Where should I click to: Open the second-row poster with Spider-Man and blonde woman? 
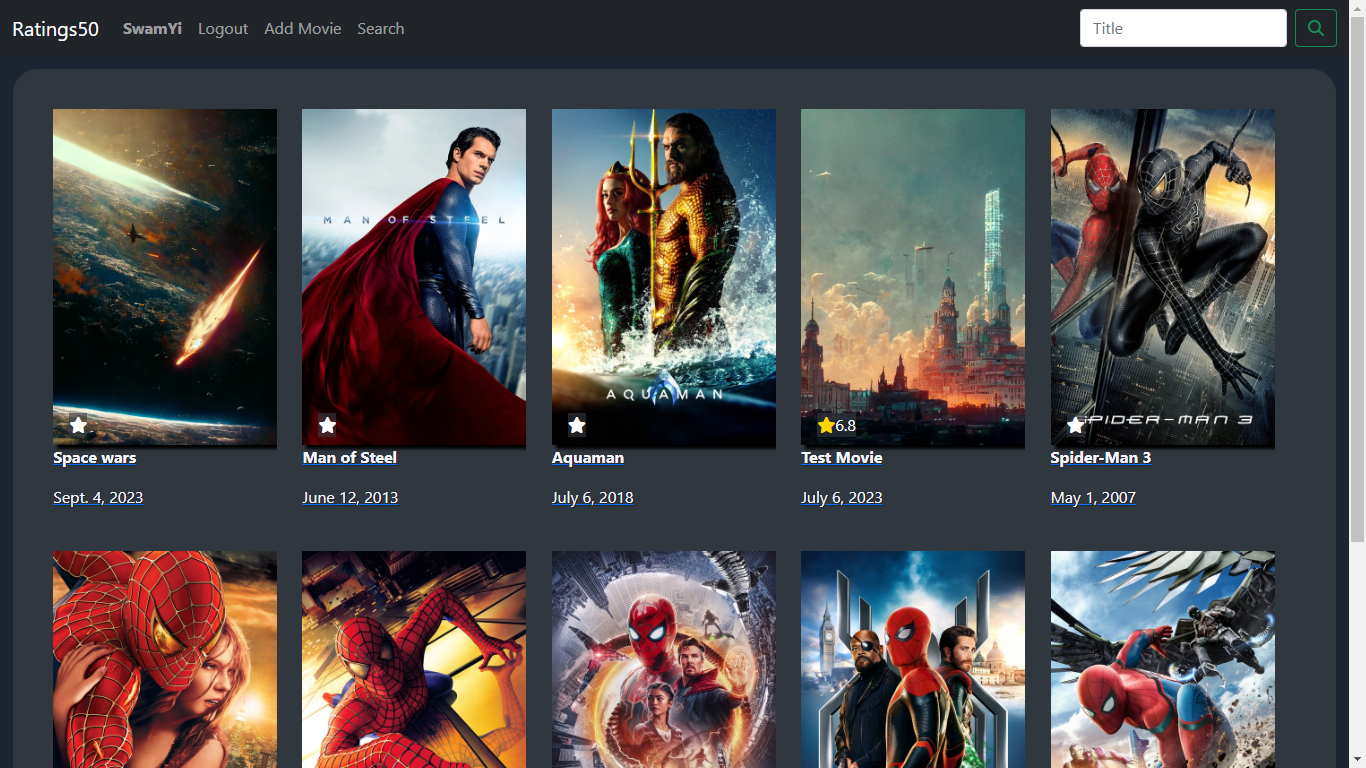165,660
